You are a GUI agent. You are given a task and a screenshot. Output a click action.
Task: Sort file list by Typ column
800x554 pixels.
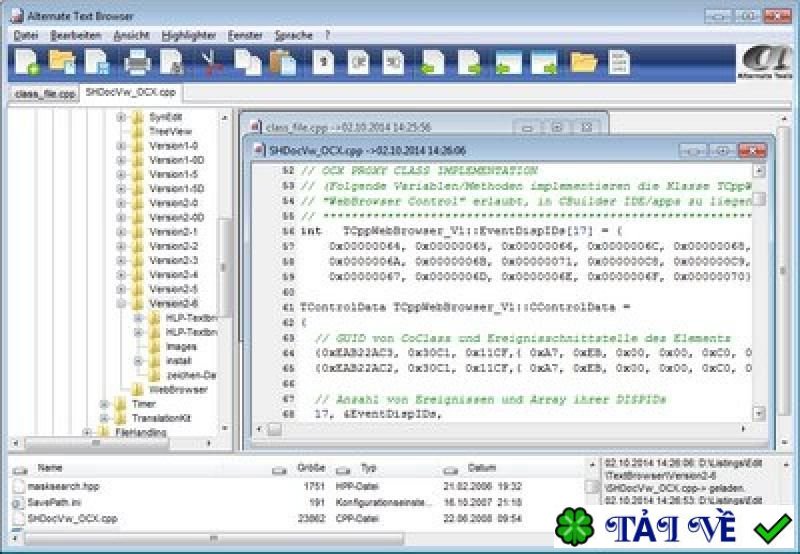[368, 468]
